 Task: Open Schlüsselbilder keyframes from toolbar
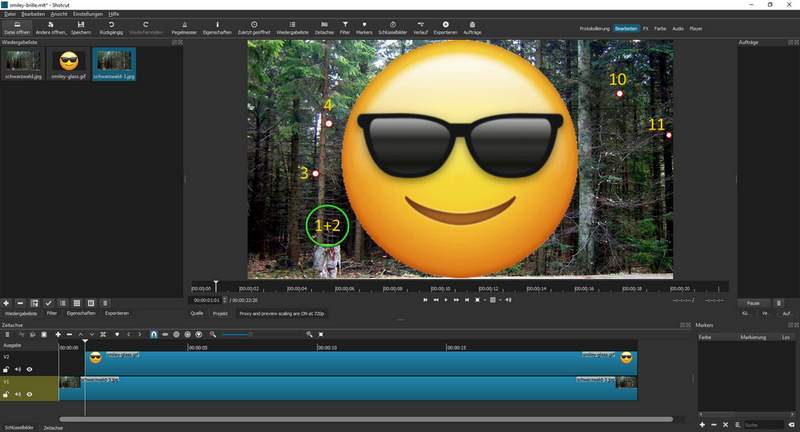click(x=392, y=26)
